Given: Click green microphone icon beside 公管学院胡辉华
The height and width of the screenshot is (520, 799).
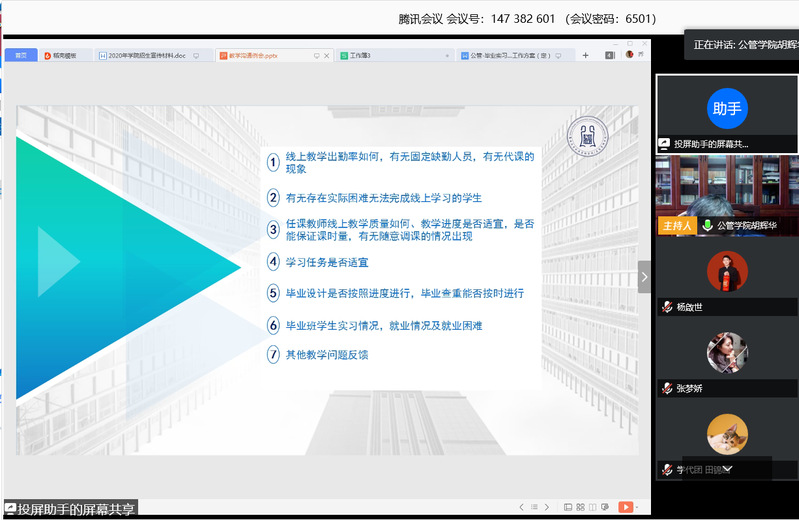Looking at the screenshot, I should click(707, 226).
